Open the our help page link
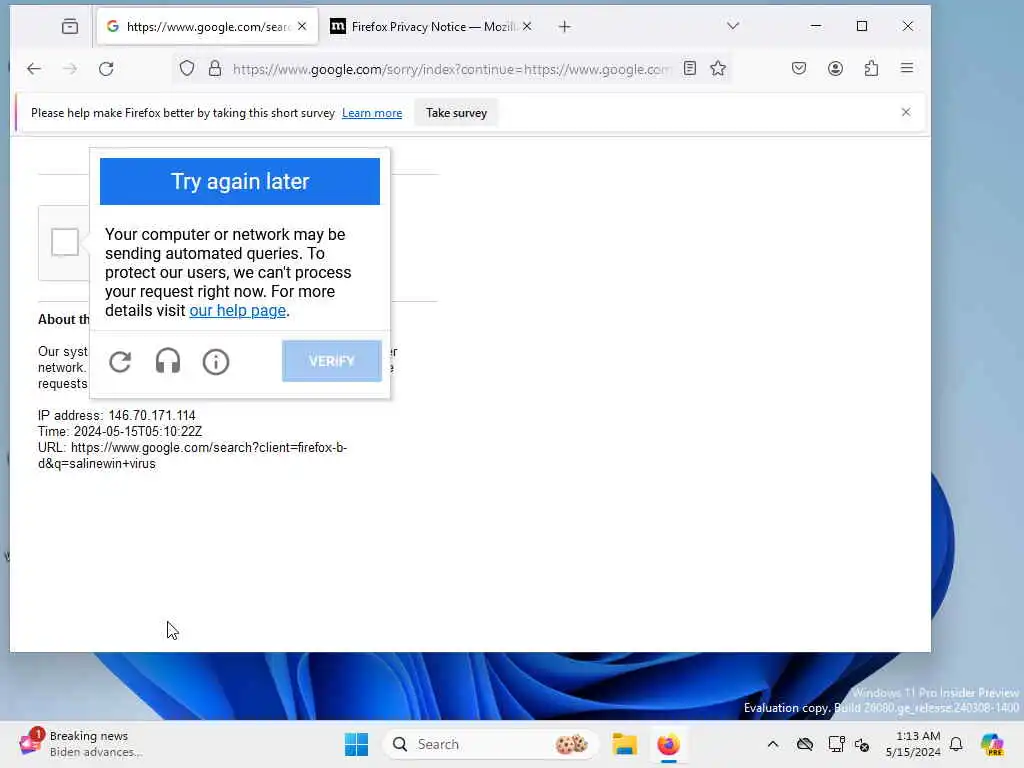Image resolution: width=1024 pixels, height=768 pixels. coord(238,311)
